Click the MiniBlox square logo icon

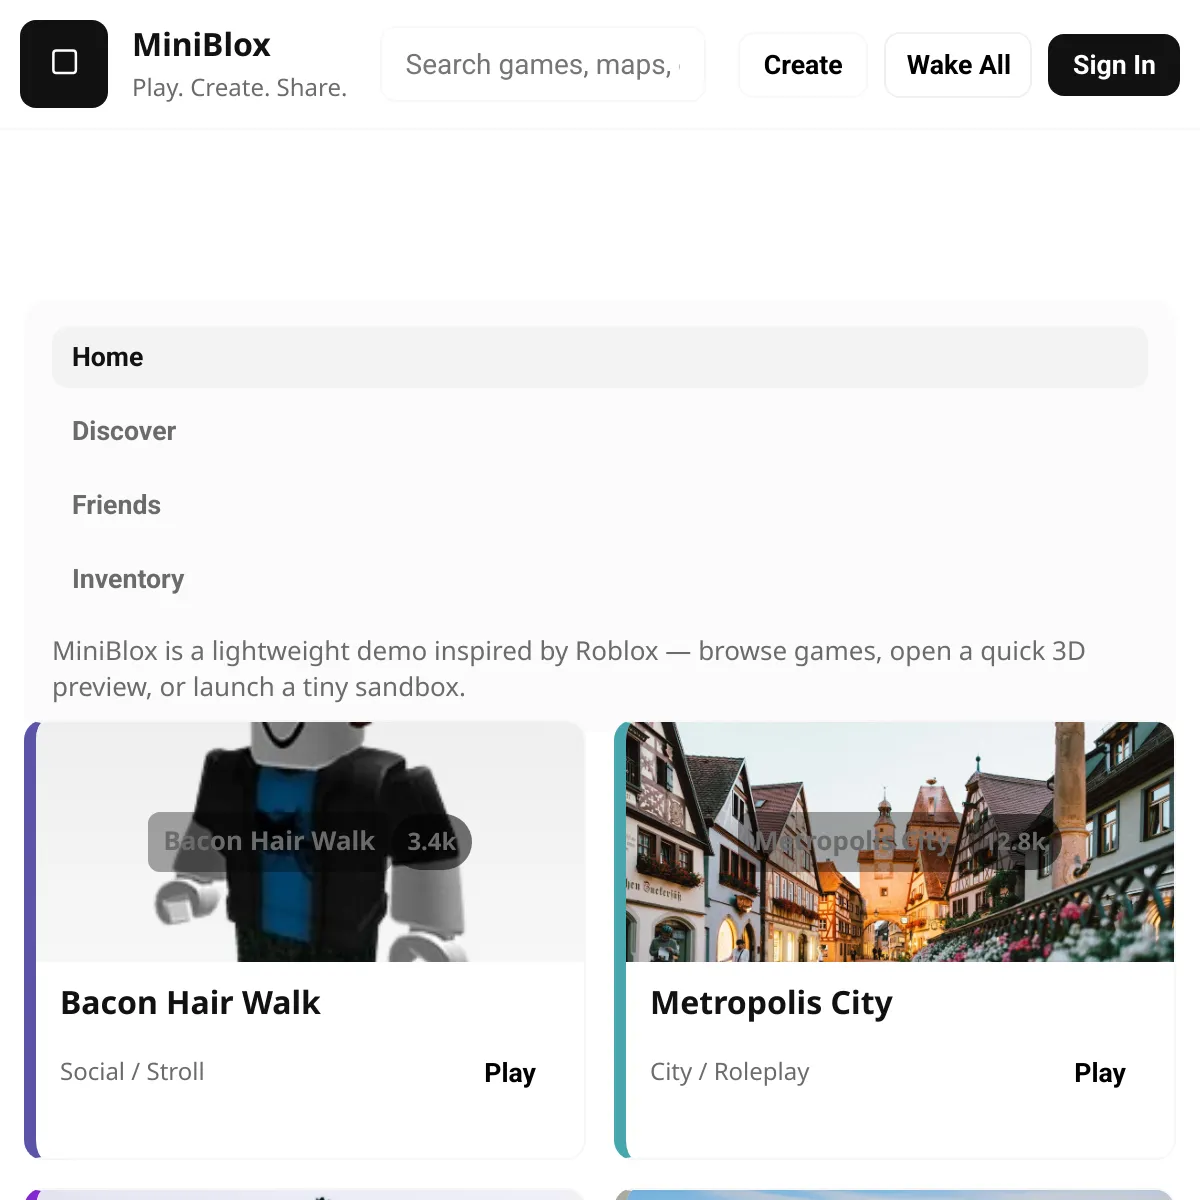(64, 63)
